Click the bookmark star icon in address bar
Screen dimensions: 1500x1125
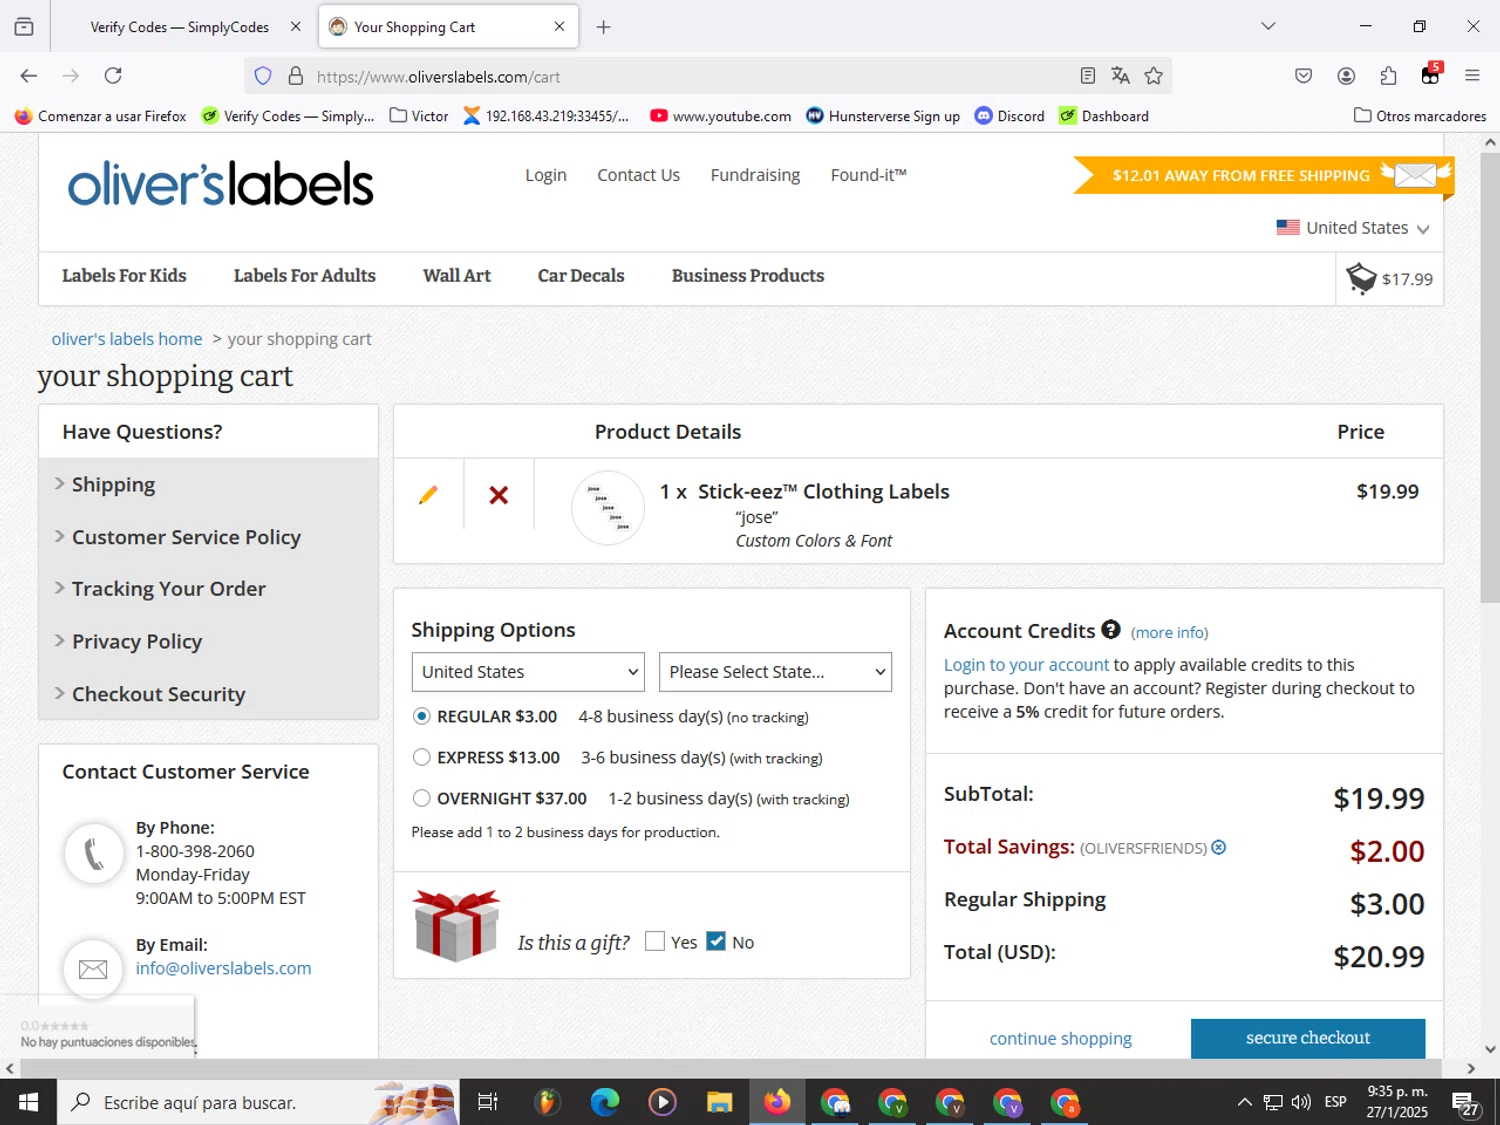point(1154,76)
